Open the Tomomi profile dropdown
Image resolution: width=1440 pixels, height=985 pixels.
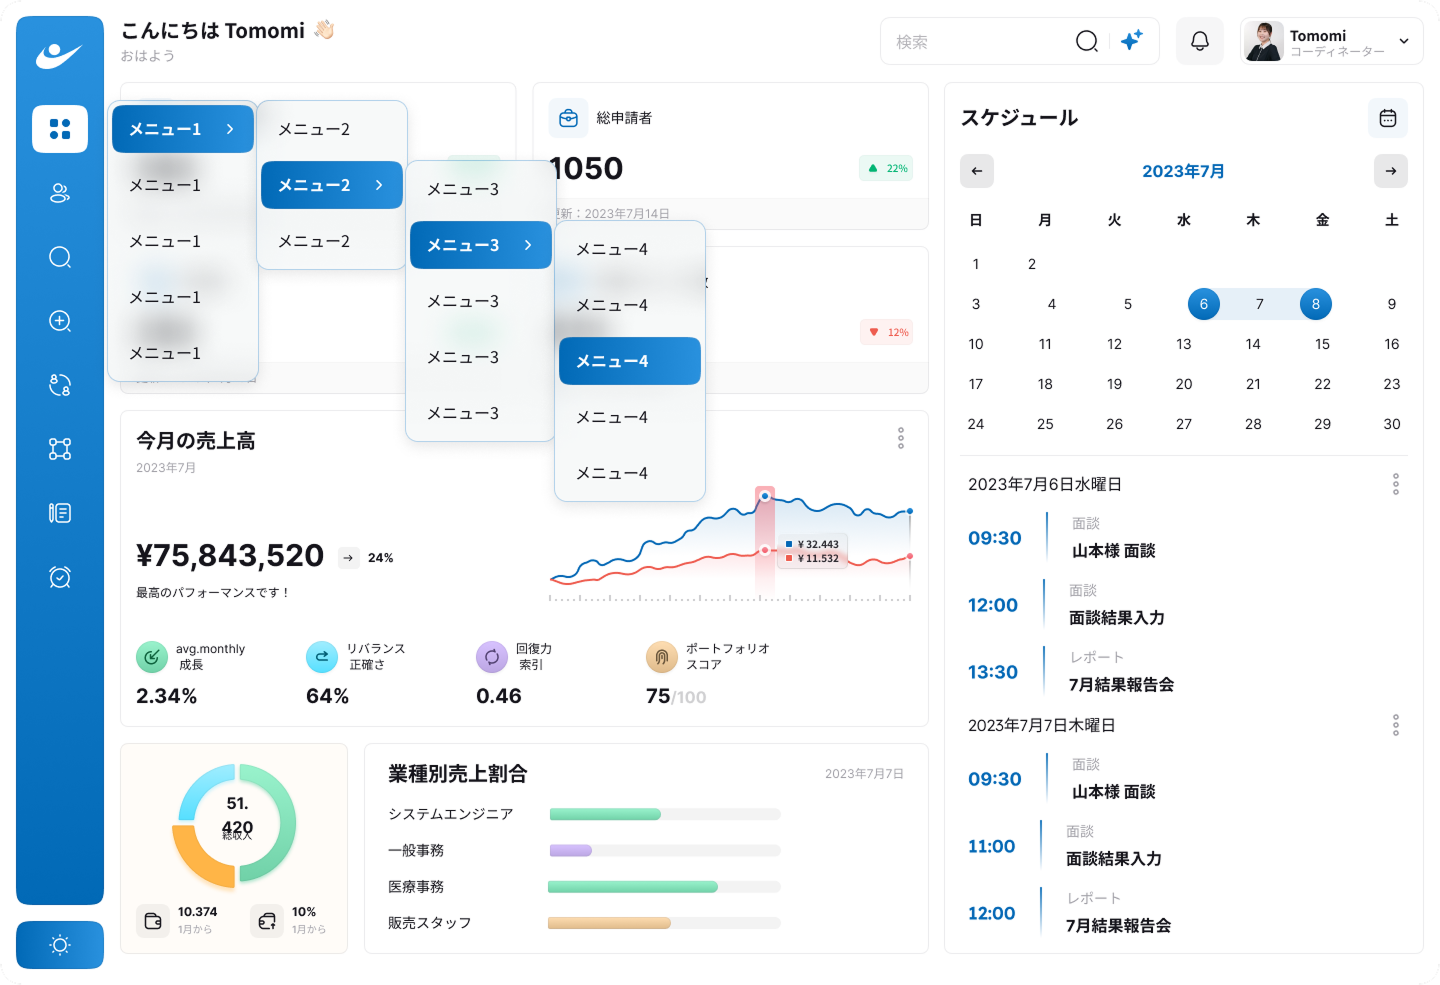(x=1331, y=41)
